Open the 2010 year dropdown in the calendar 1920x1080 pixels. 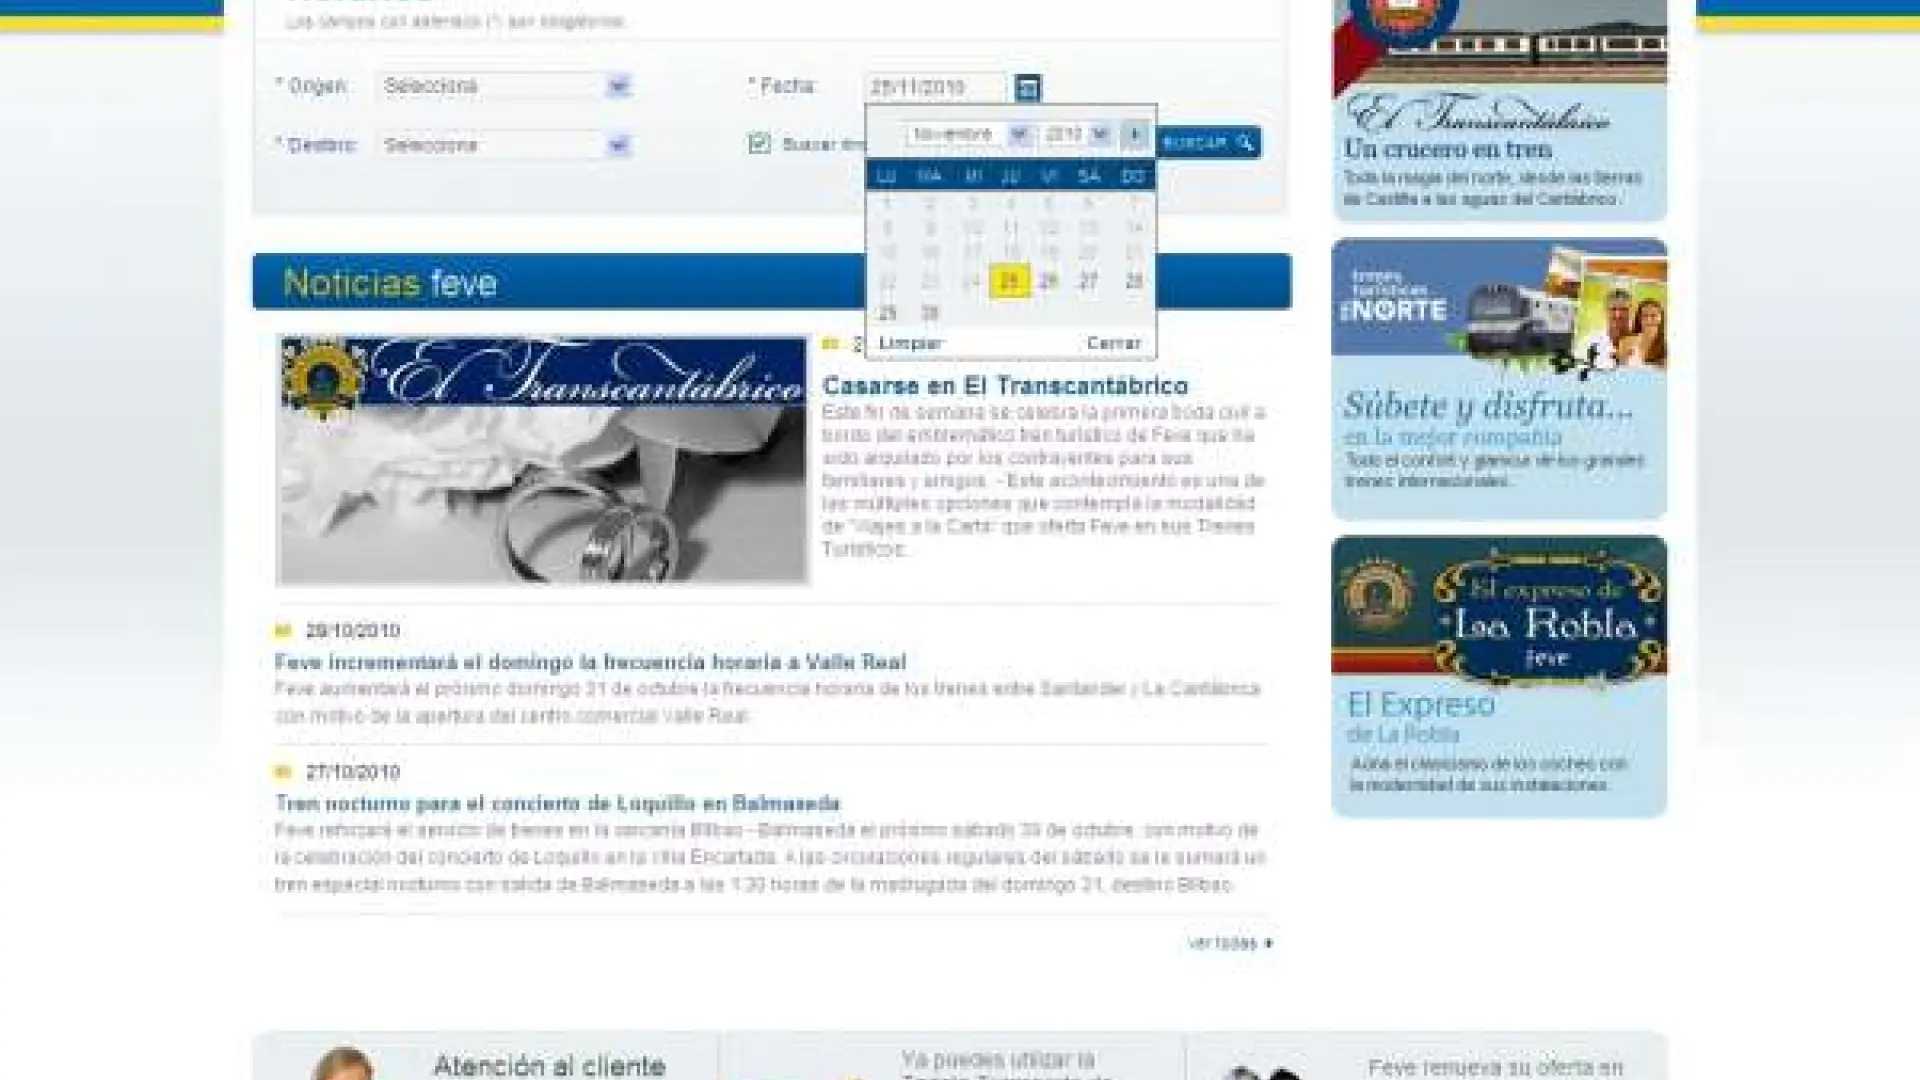coord(1100,133)
